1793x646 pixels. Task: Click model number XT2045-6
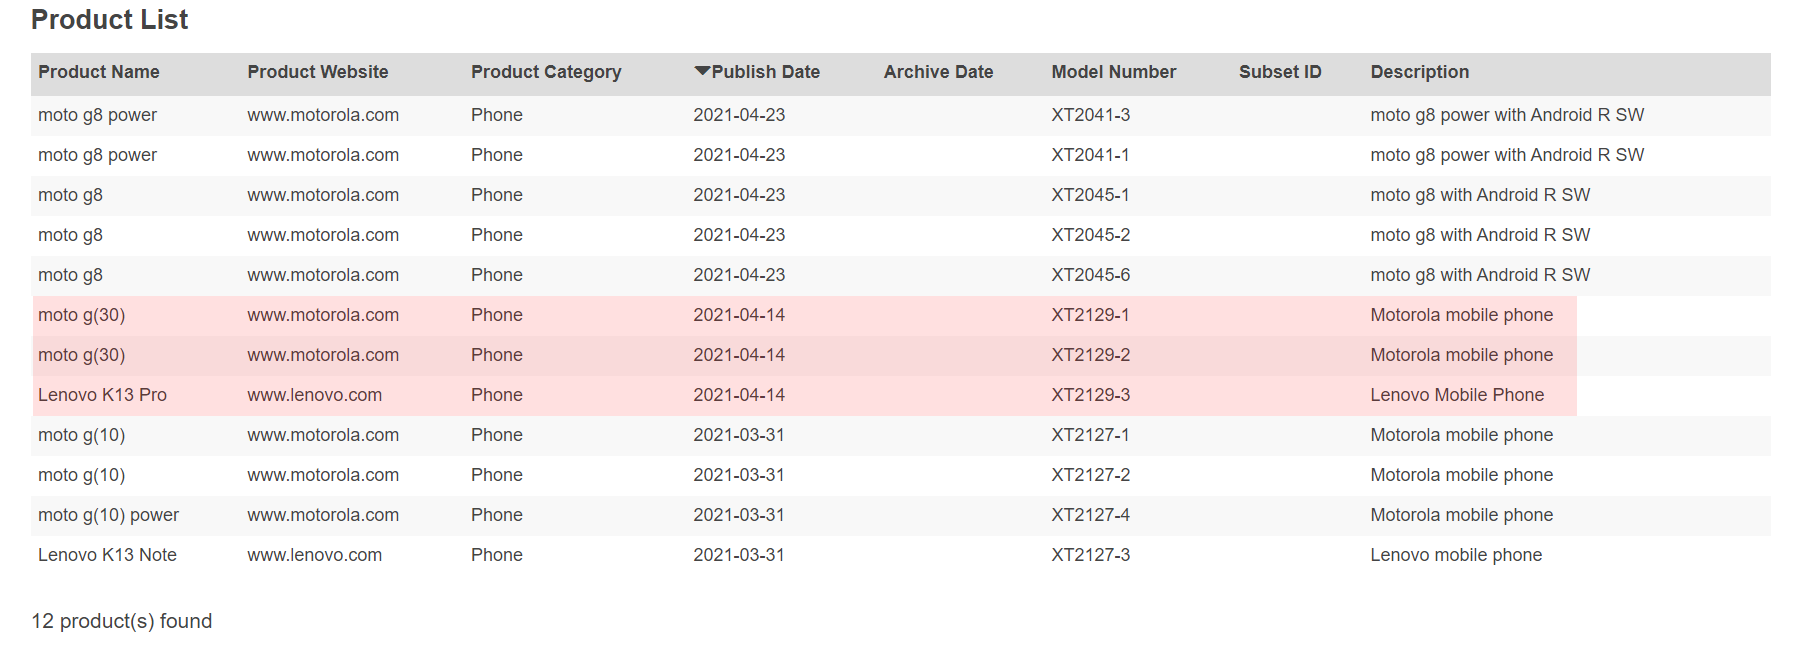1090,275
